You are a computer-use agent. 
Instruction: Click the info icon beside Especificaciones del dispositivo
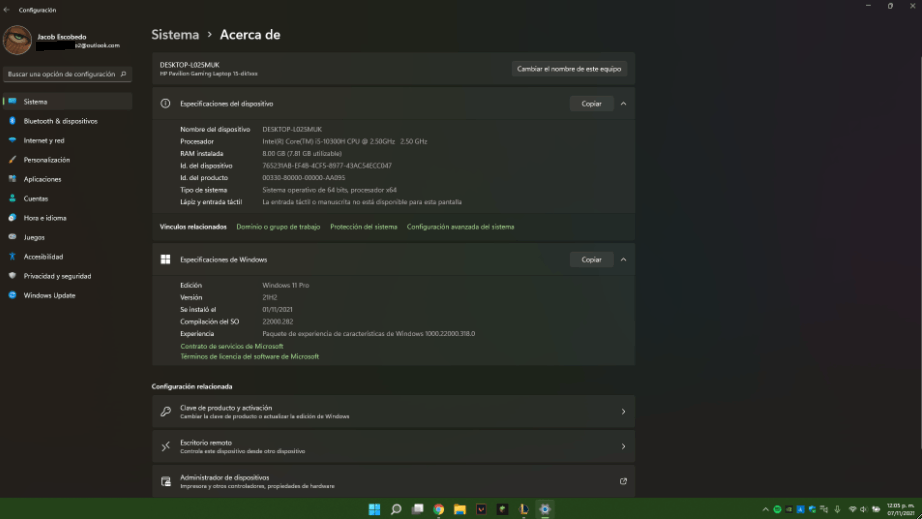166,103
